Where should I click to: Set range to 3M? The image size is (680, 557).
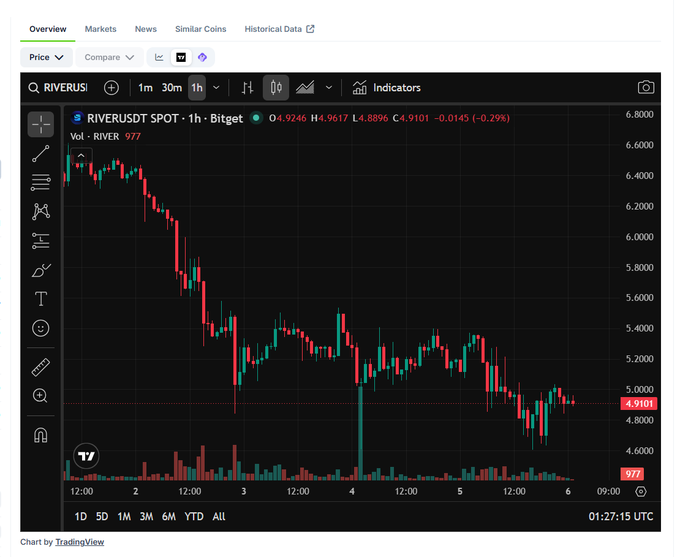pos(146,517)
